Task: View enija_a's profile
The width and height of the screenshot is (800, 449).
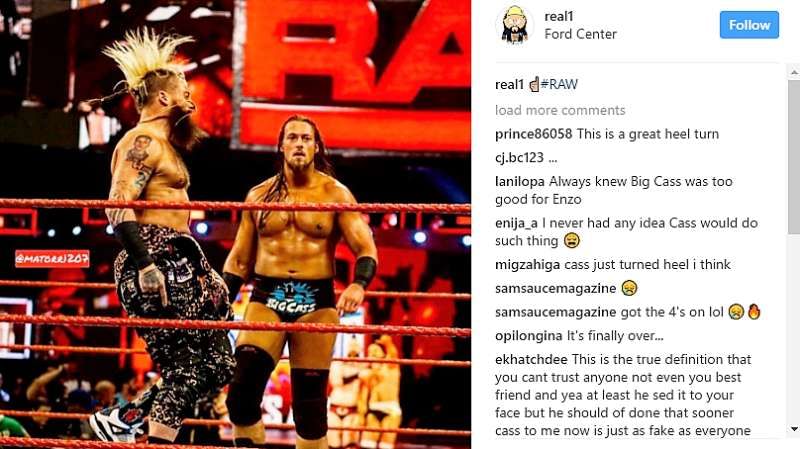Action: 516,223
